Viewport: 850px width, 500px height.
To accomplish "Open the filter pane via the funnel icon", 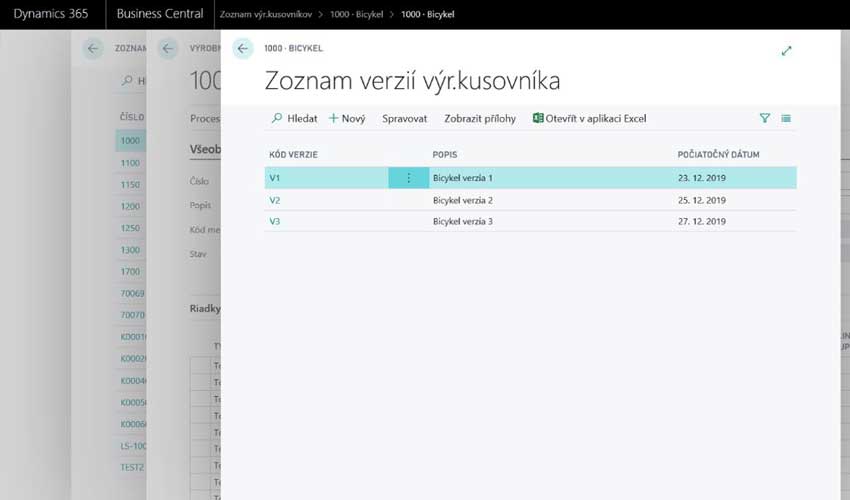I will click(x=764, y=118).
